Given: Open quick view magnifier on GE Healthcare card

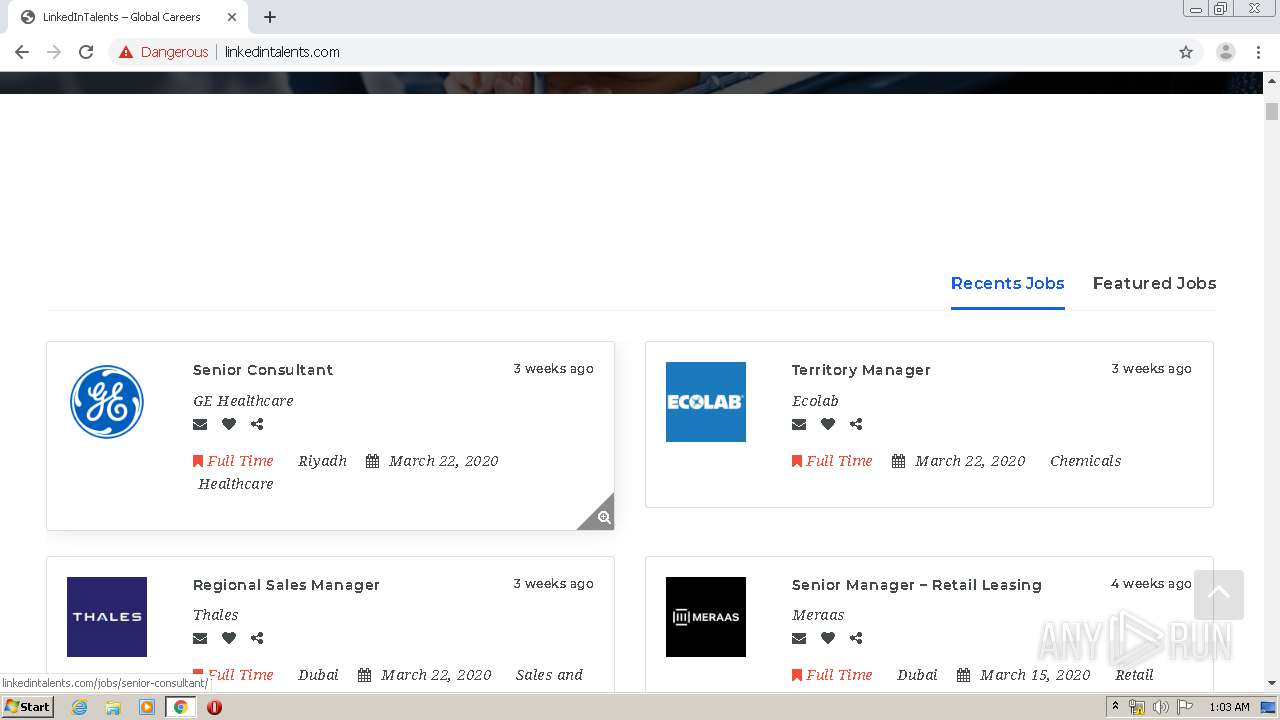Looking at the screenshot, I should pyautogui.click(x=603, y=517).
